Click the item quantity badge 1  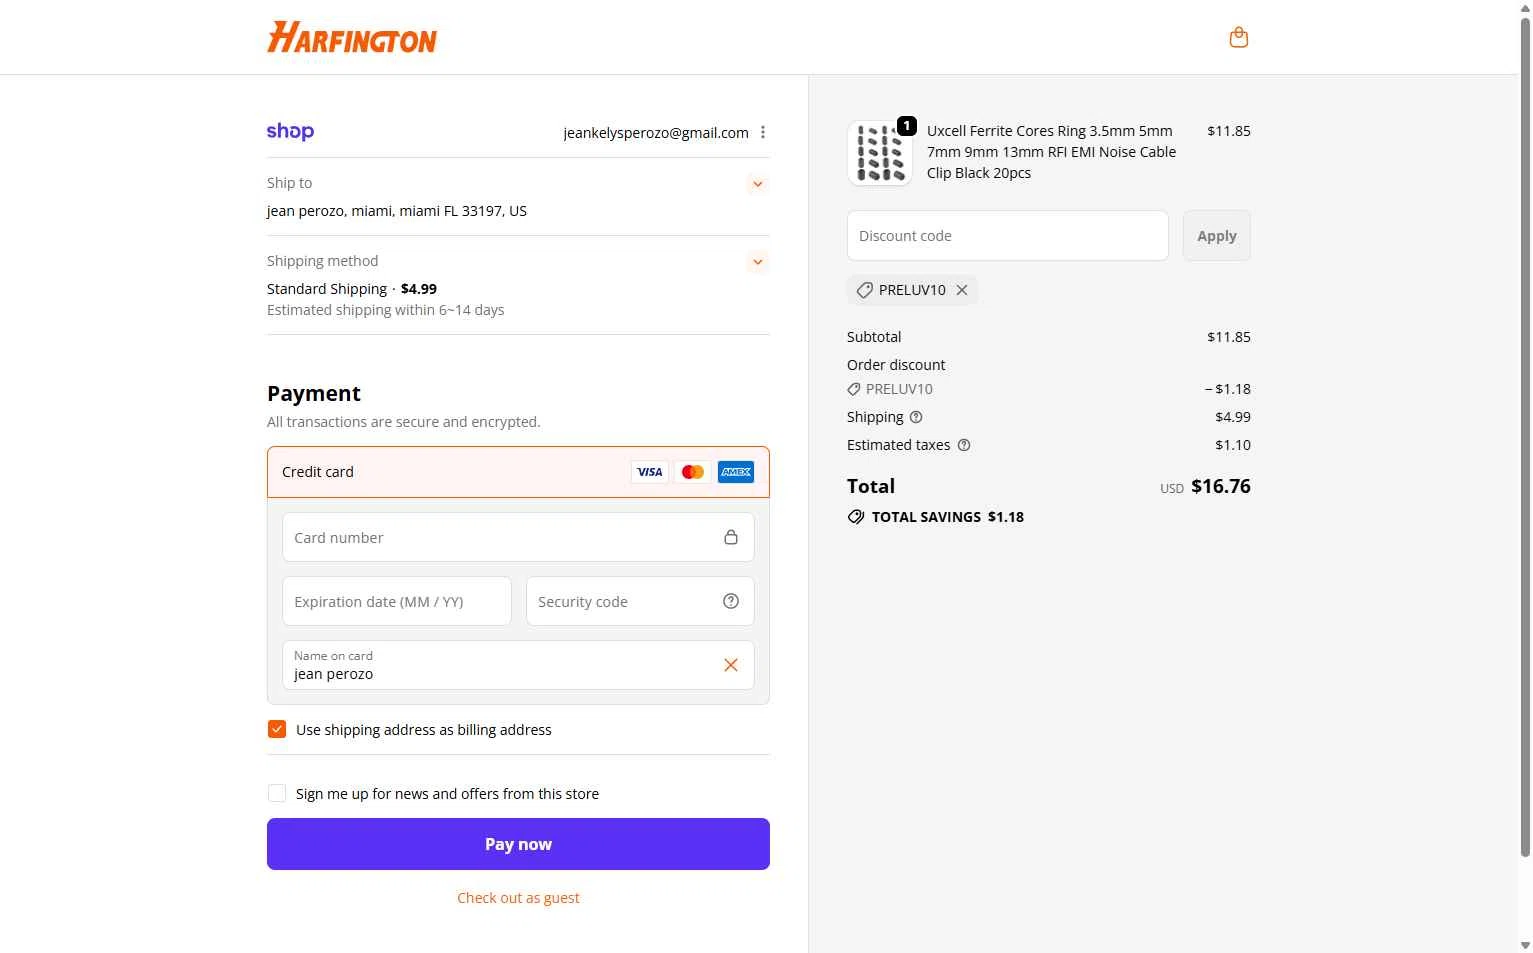tap(907, 126)
